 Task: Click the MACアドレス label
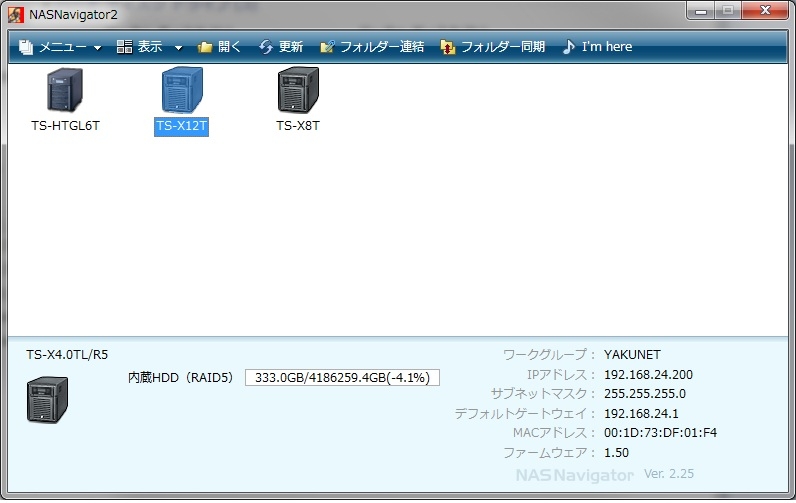pos(553,433)
